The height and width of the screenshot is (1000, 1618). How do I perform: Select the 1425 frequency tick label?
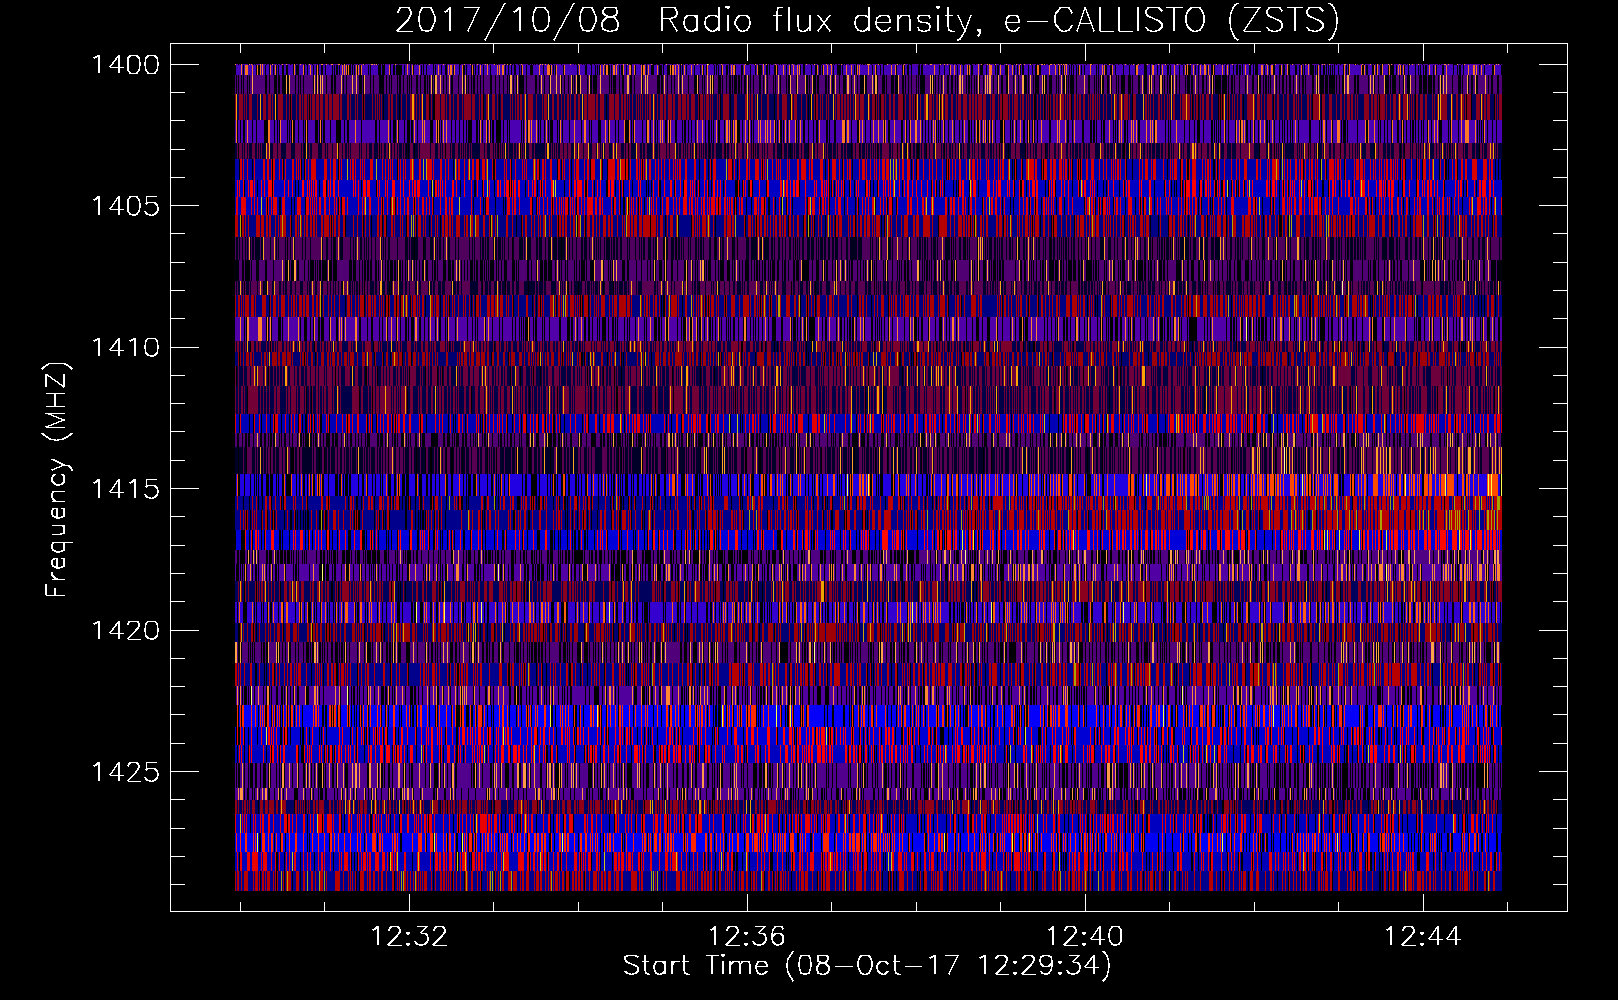click(125, 772)
